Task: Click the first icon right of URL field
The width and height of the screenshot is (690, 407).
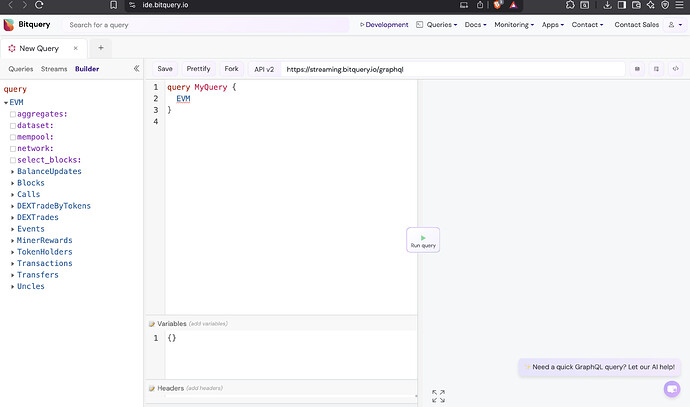Action: [x=637, y=69]
